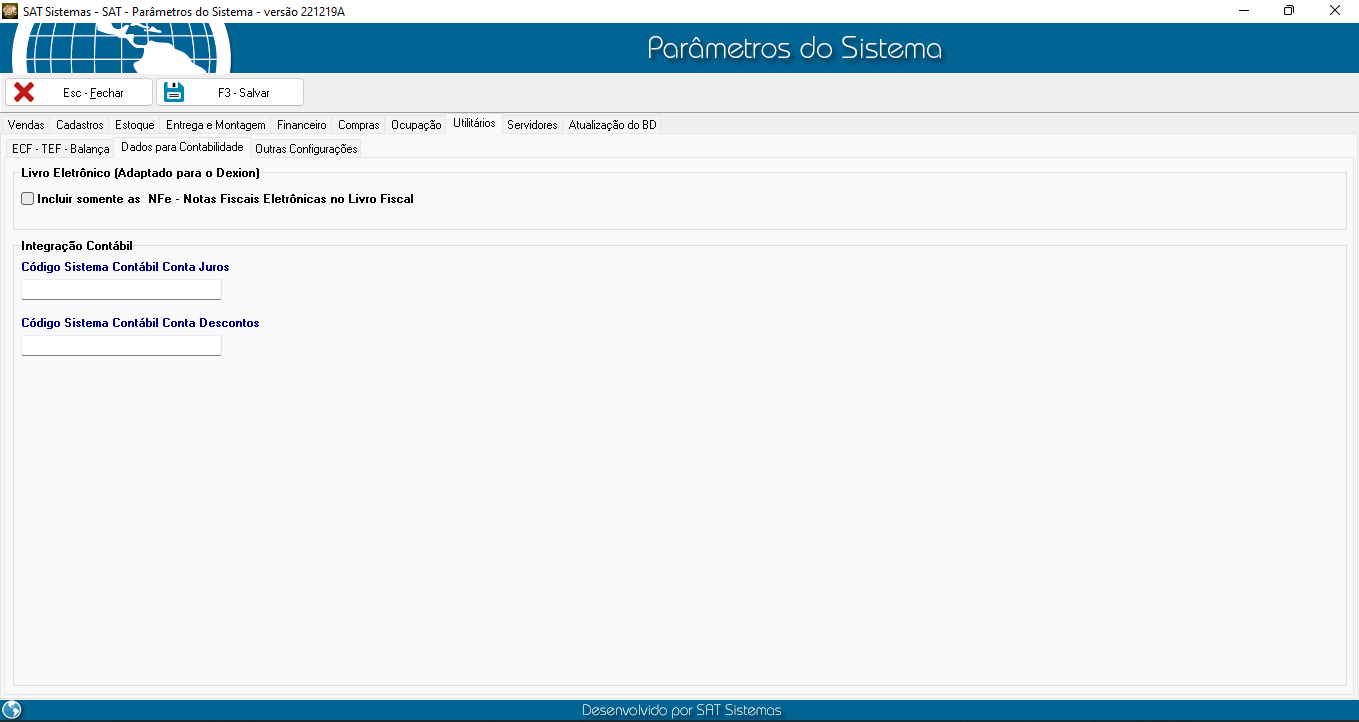The width and height of the screenshot is (1359, 722).
Task: Go to the Entrega e Montagem tab
Action: pos(215,125)
